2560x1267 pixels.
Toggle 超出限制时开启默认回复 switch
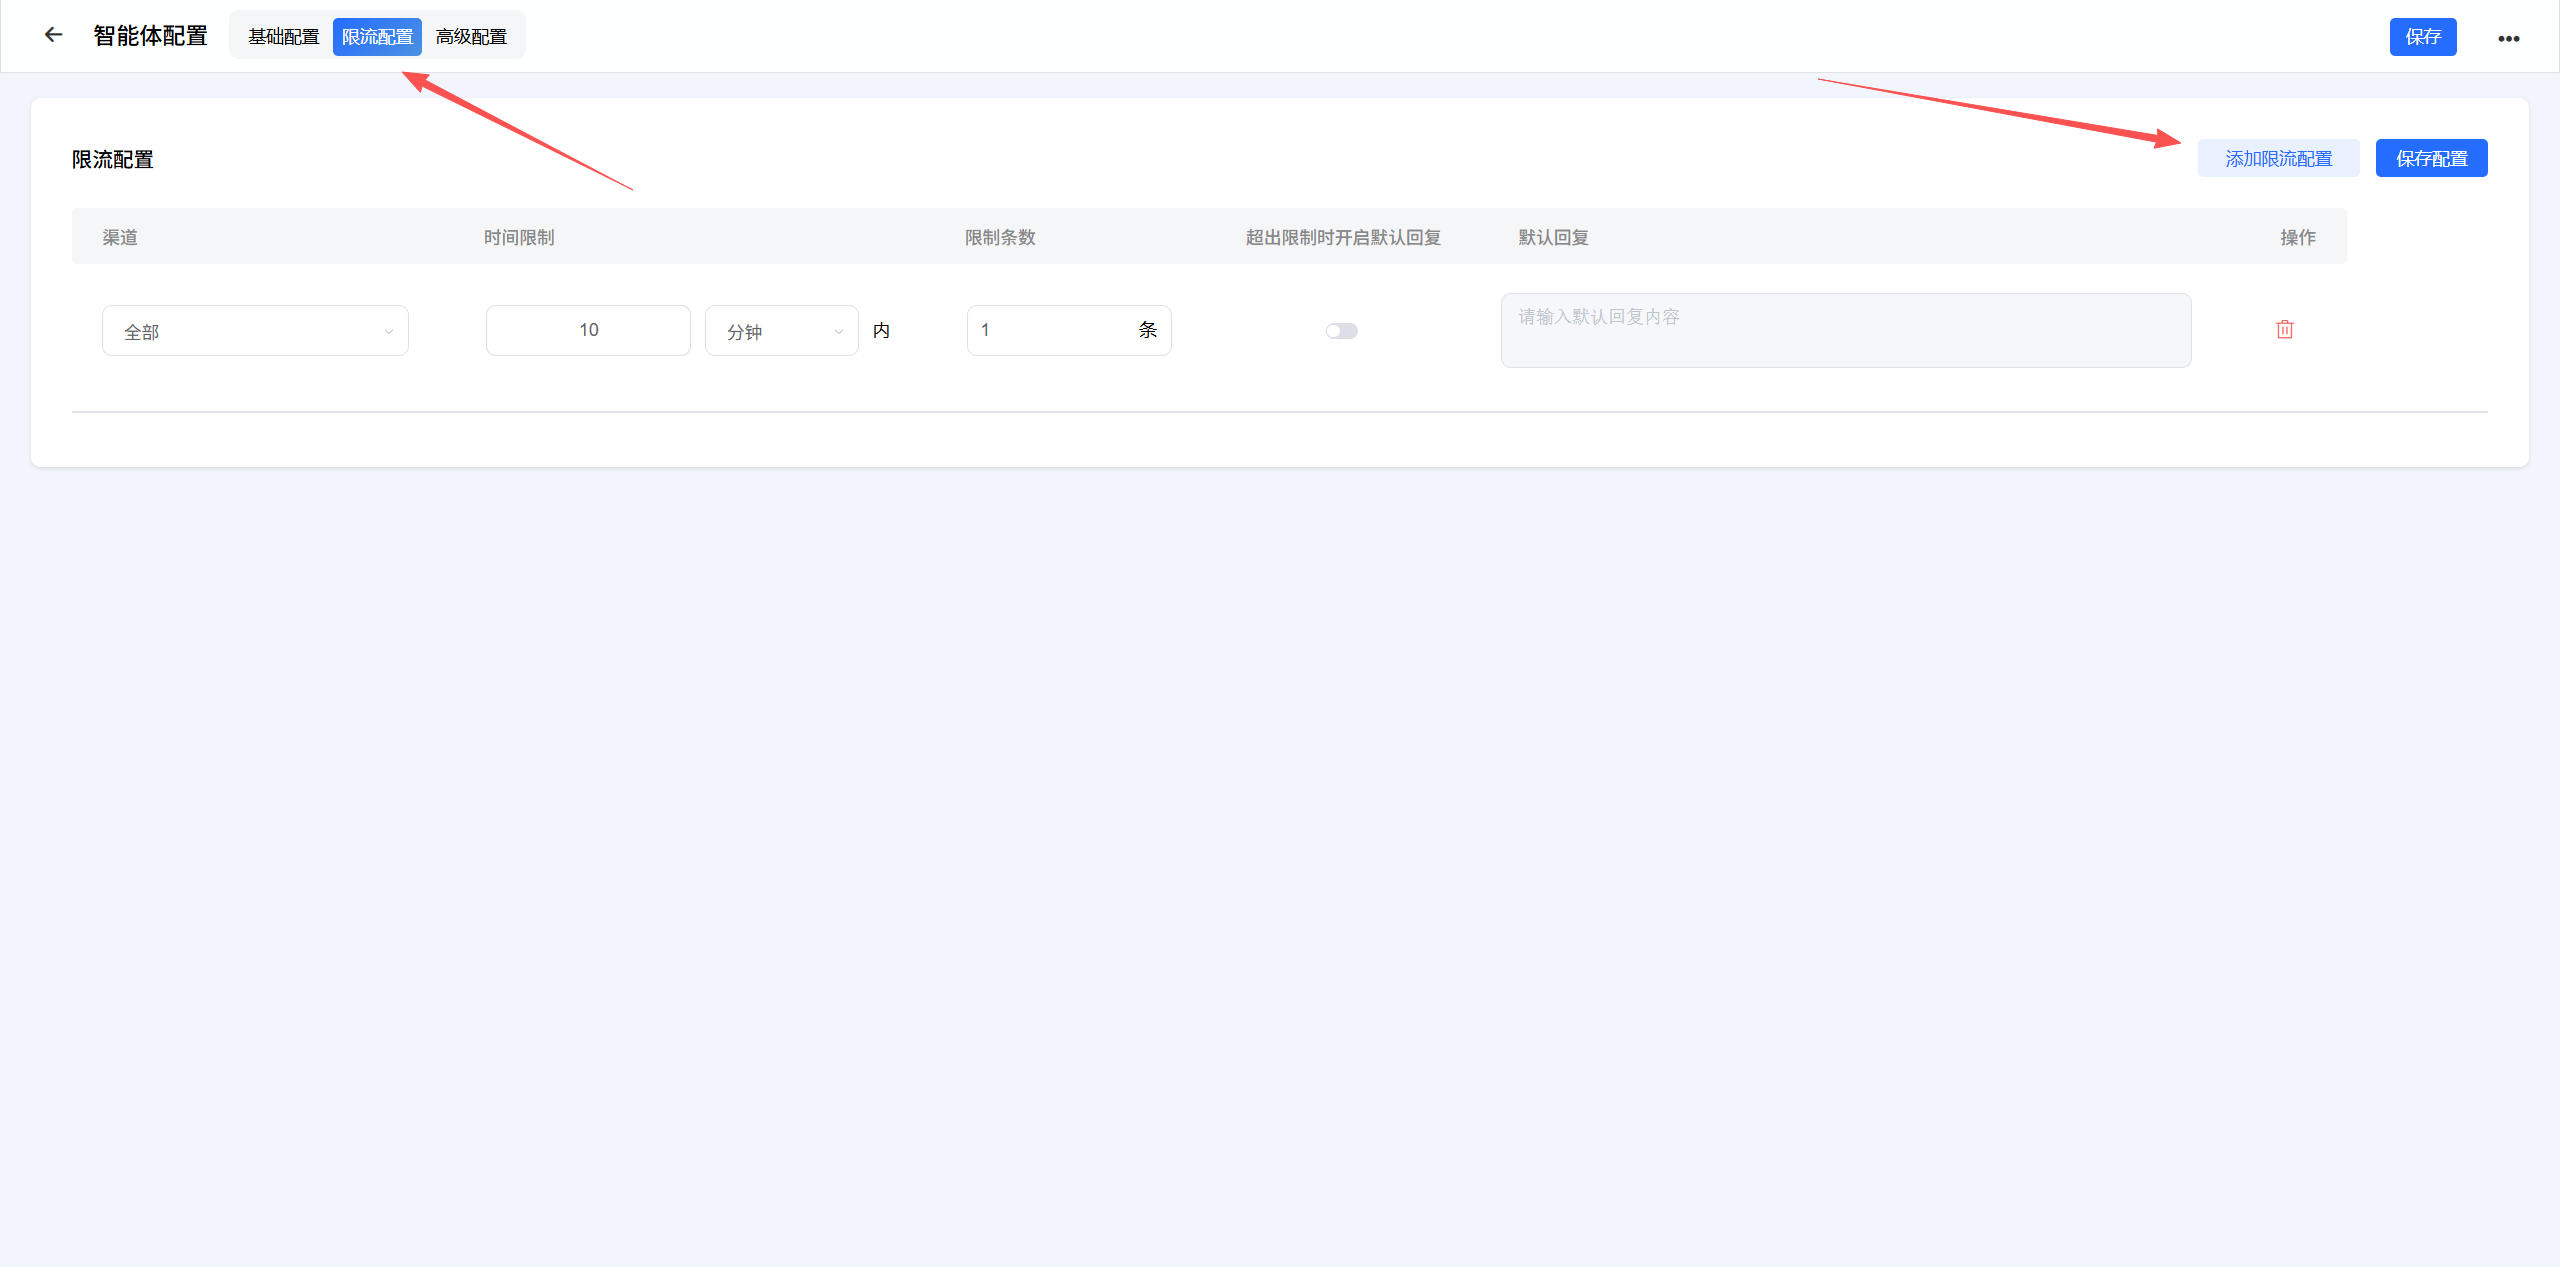point(1341,331)
